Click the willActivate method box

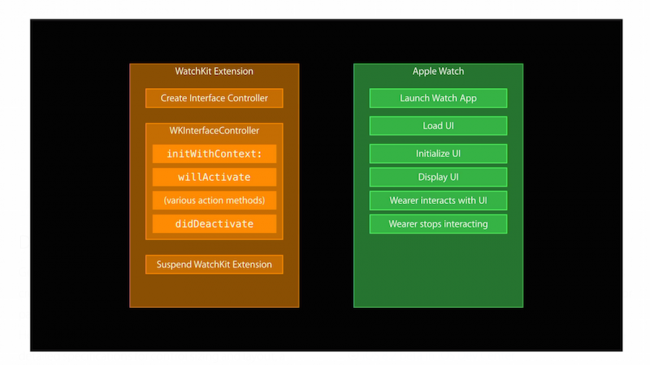pyautogui.click(x=214, y=177)
